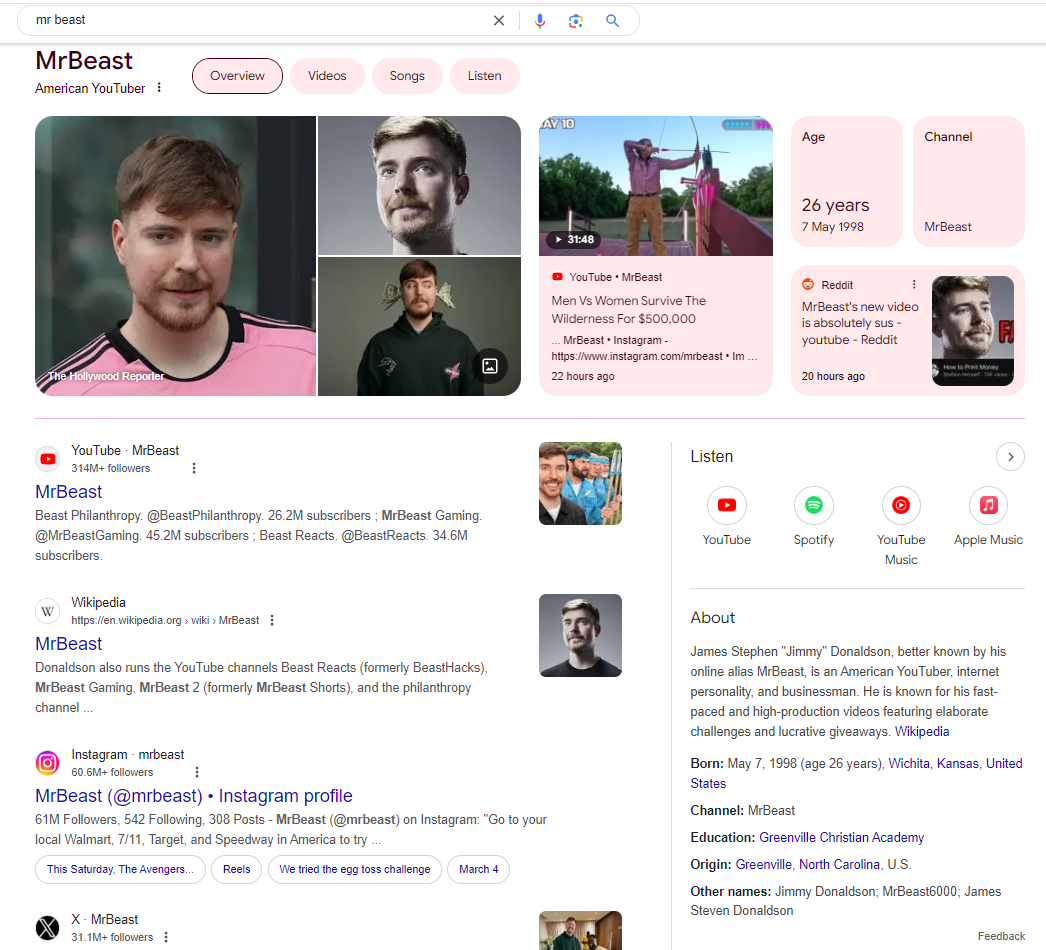Click the '22 hours ago' timestamp

(x=583, y=376)
